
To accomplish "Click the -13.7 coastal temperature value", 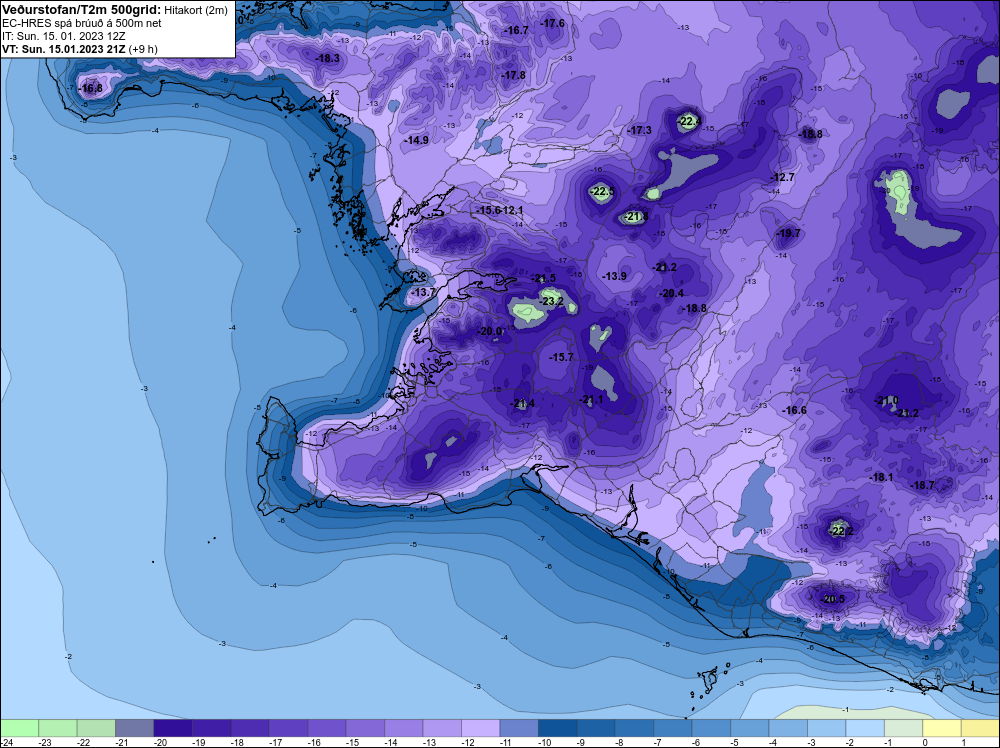I will 422,292.
